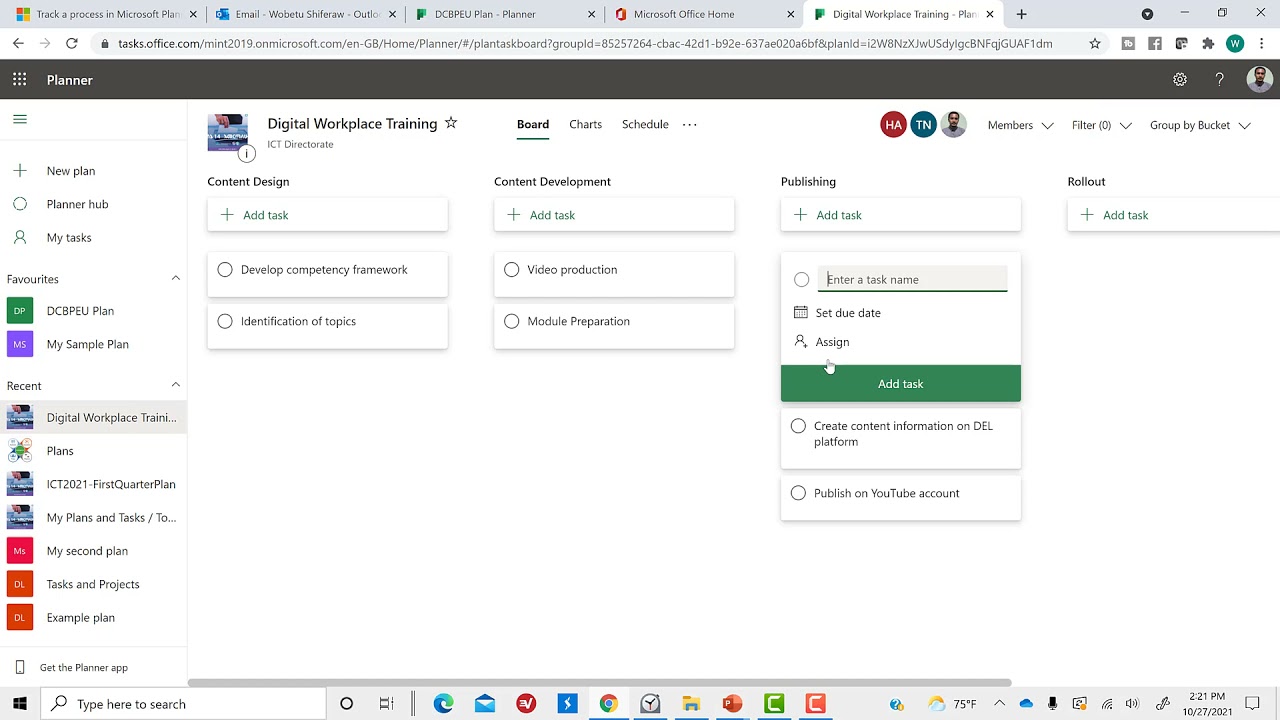
Task: Collapse the sidebar with hamburger icon
Action: pyautogui.click(x=20, y=119)
